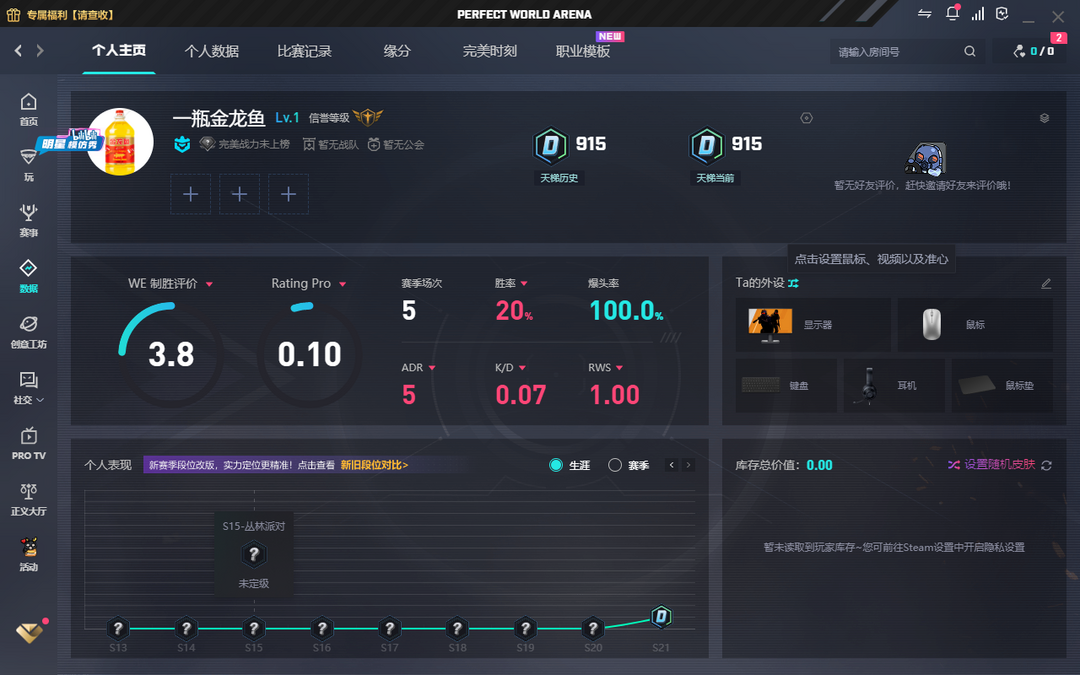Click the gold VIP diamond icon in sidebar
This screenshot has width=1080, height=675.
[29, 632]
